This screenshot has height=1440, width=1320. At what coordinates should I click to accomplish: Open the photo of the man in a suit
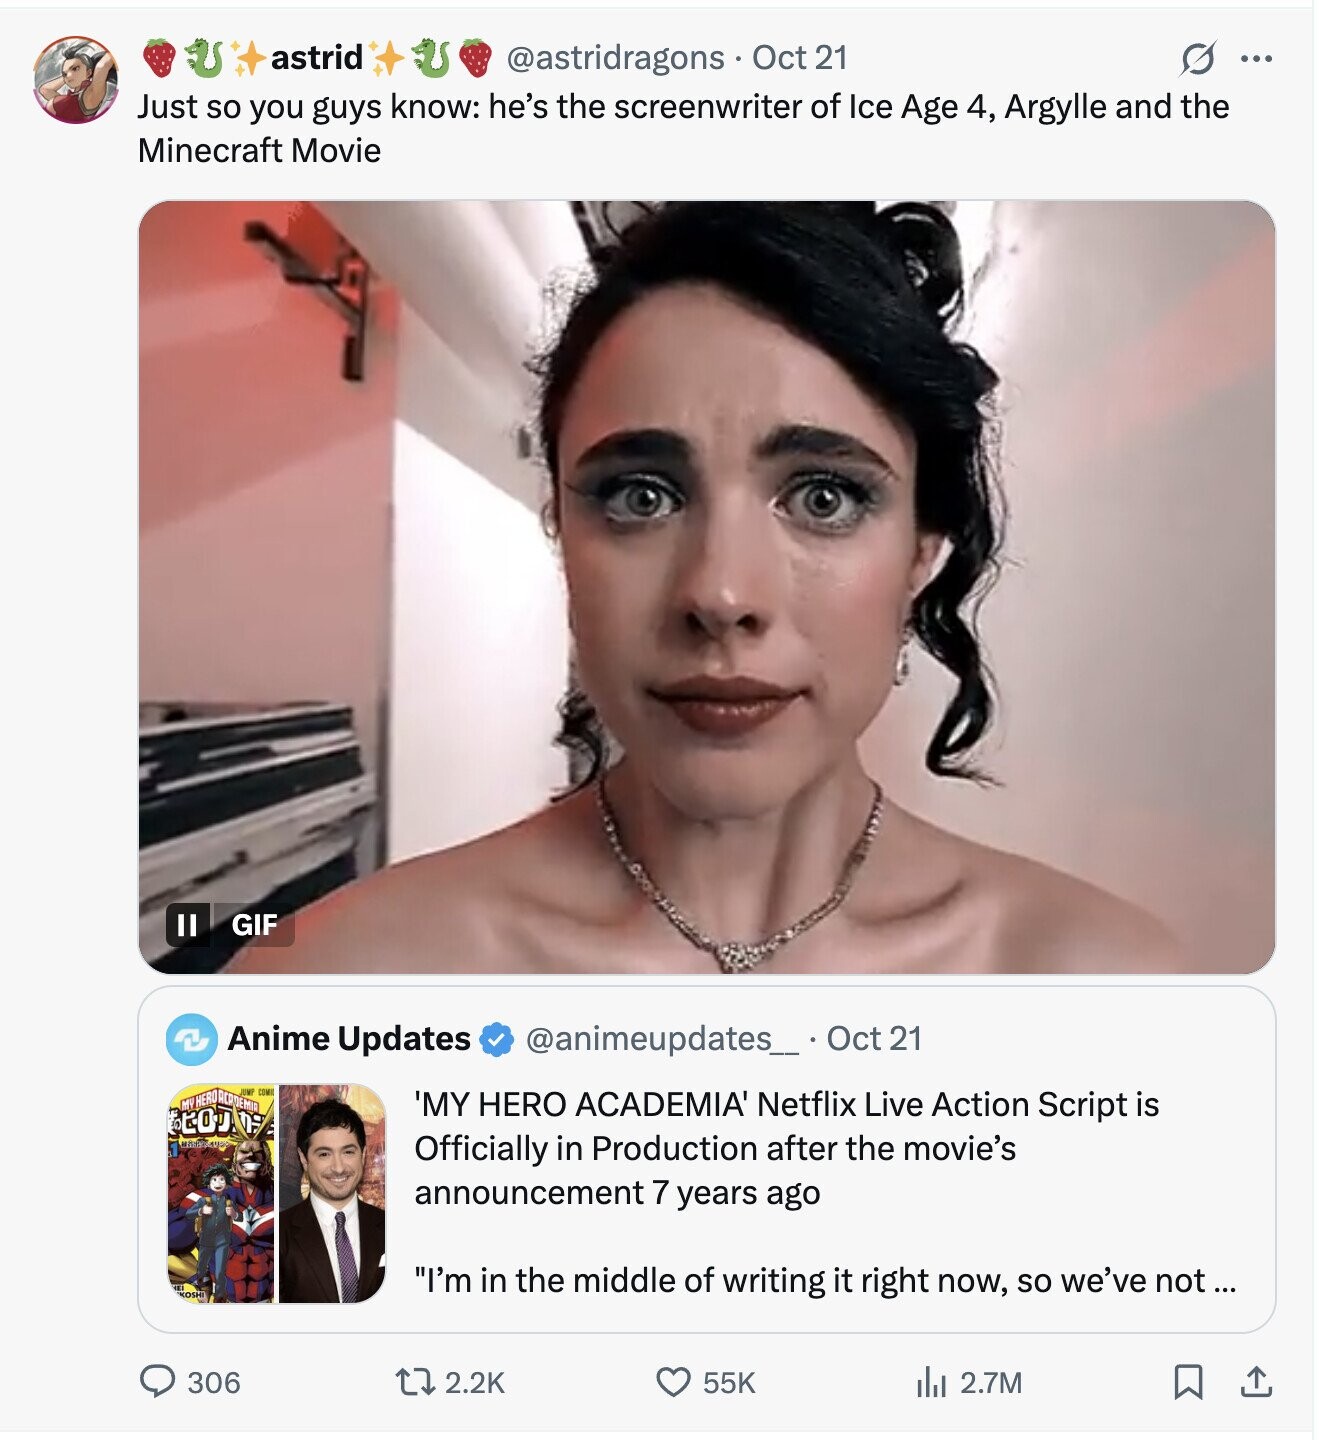332,1193
